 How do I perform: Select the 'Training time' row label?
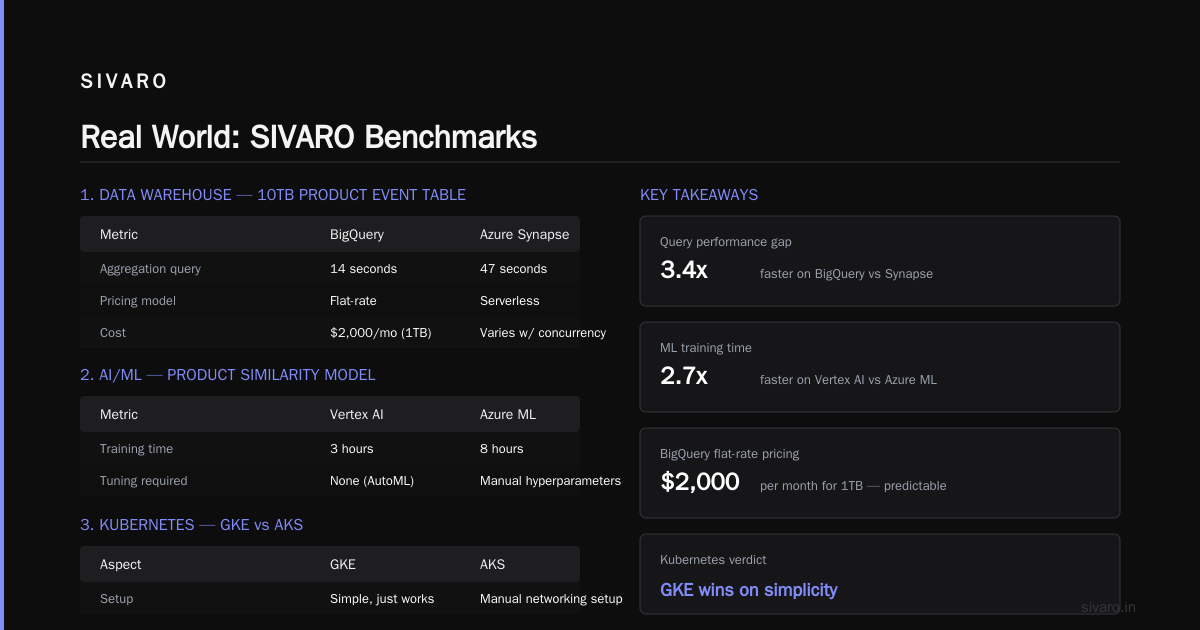tap(136, 449)
